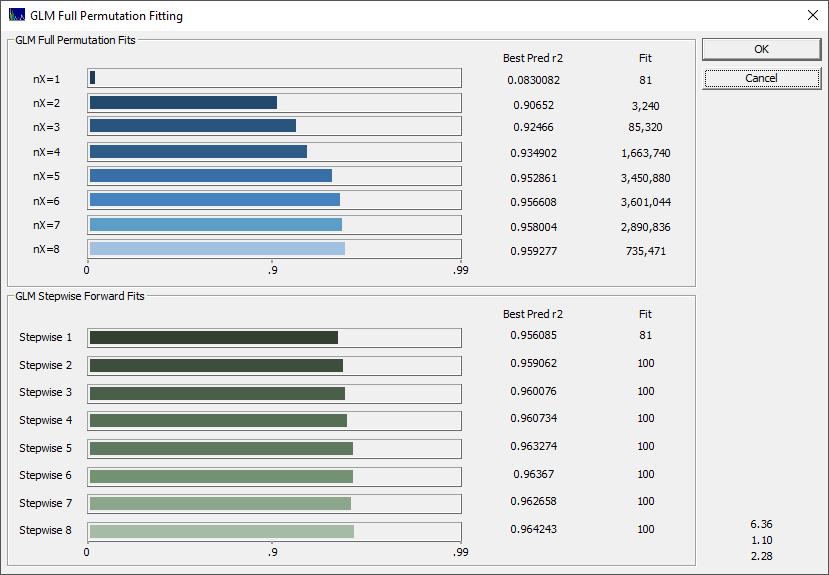Click the GLM Stepwise Forward Fits group title

pyautogui.click(x=79, y=296)
